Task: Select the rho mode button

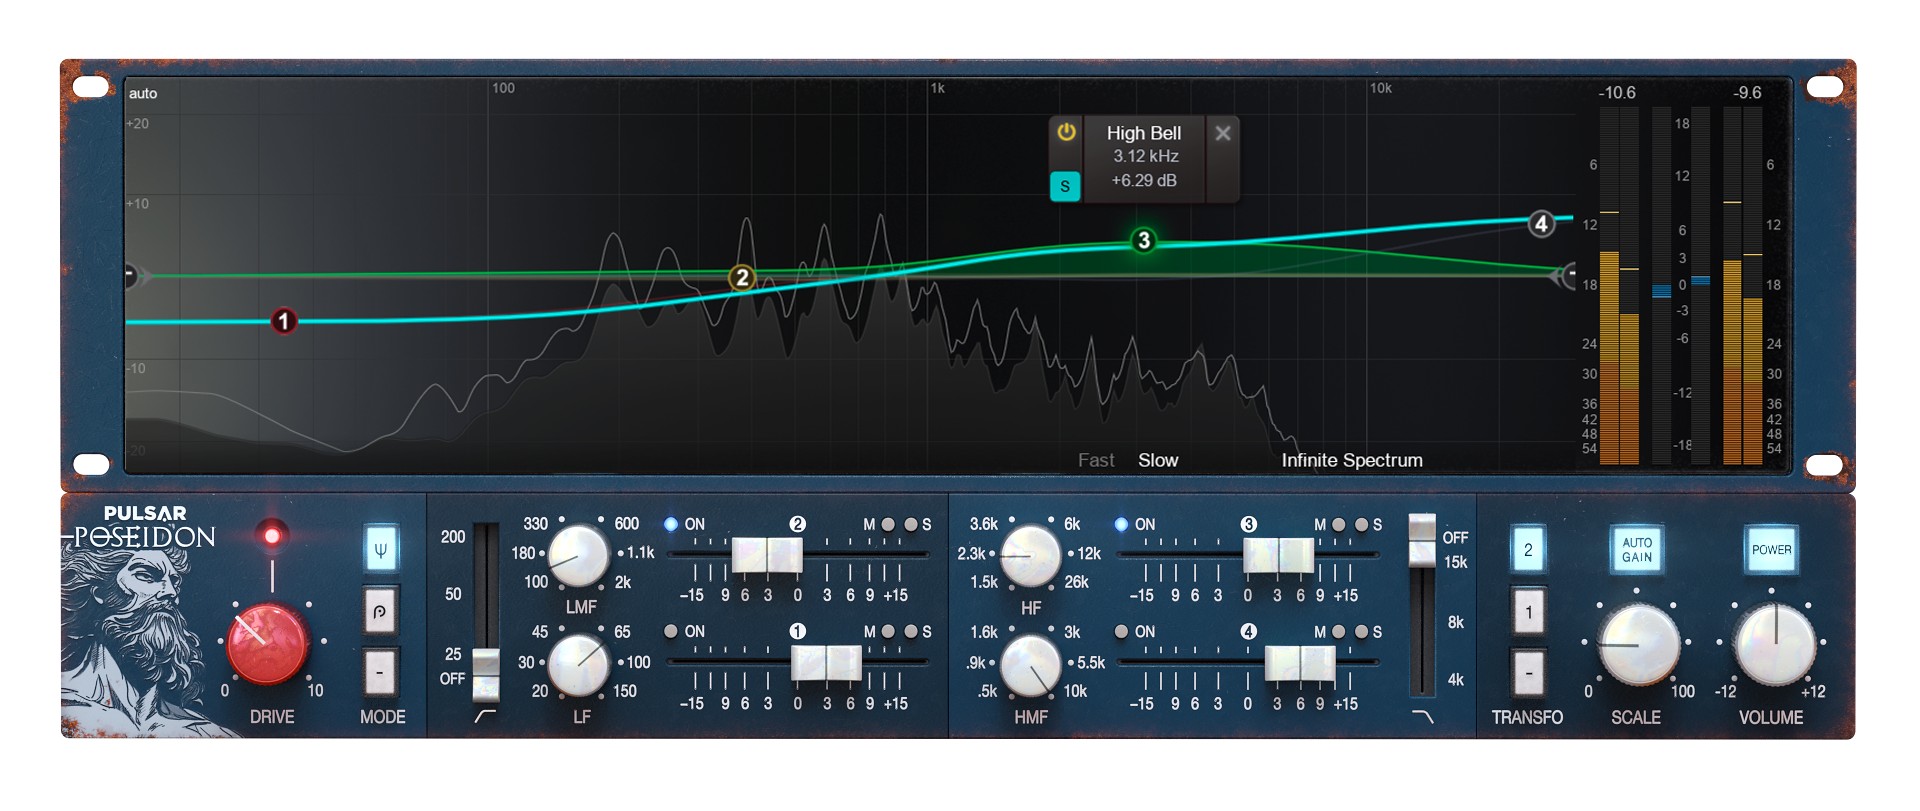Action: pos(380,611)
